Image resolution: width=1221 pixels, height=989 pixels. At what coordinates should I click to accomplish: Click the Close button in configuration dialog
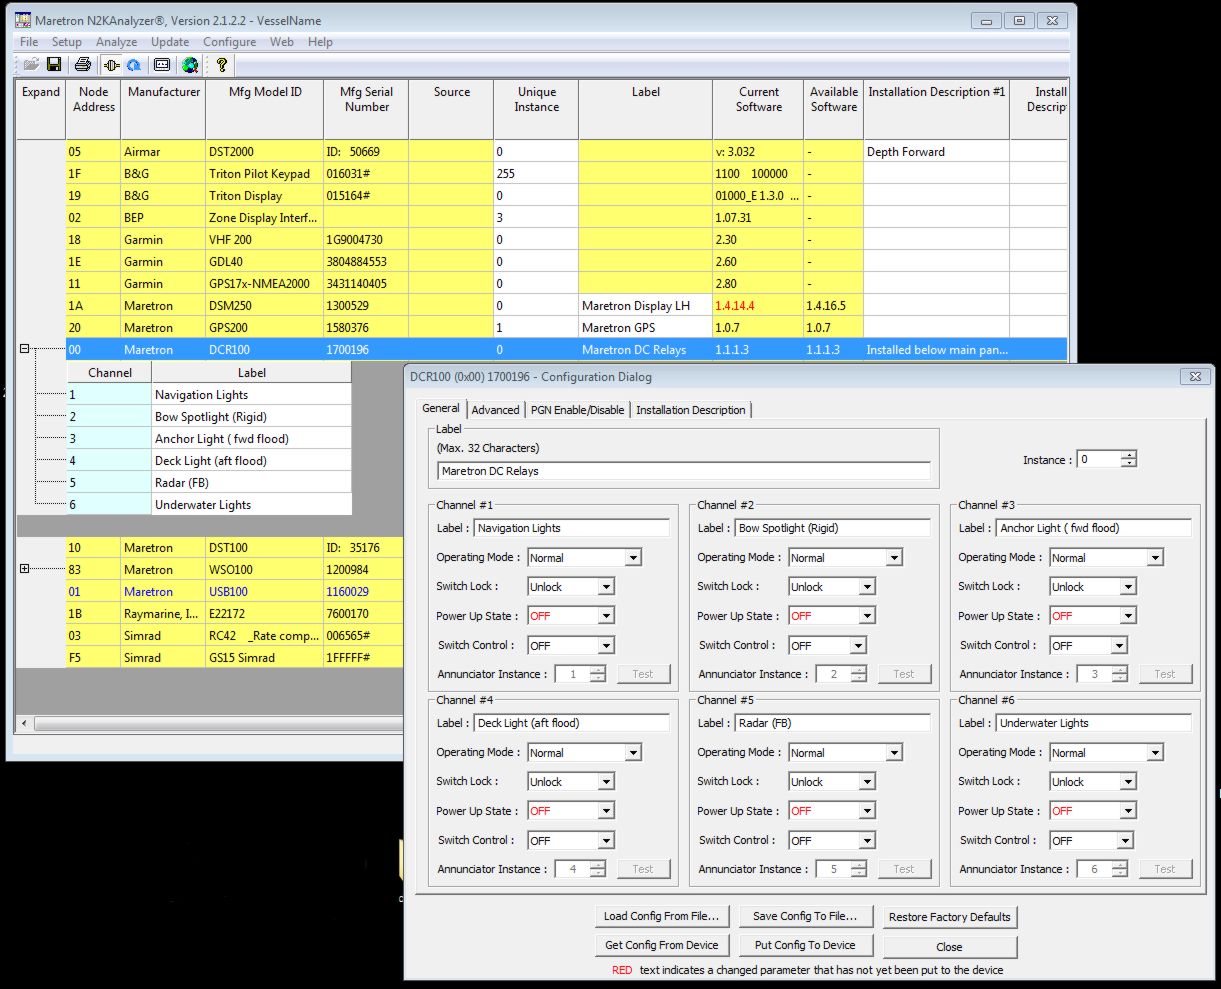pos(950,947)
